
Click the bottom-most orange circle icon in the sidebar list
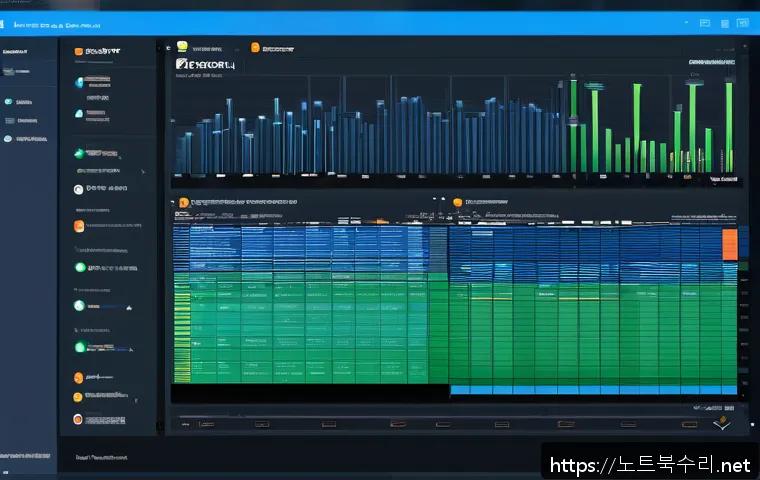[79, 422]
